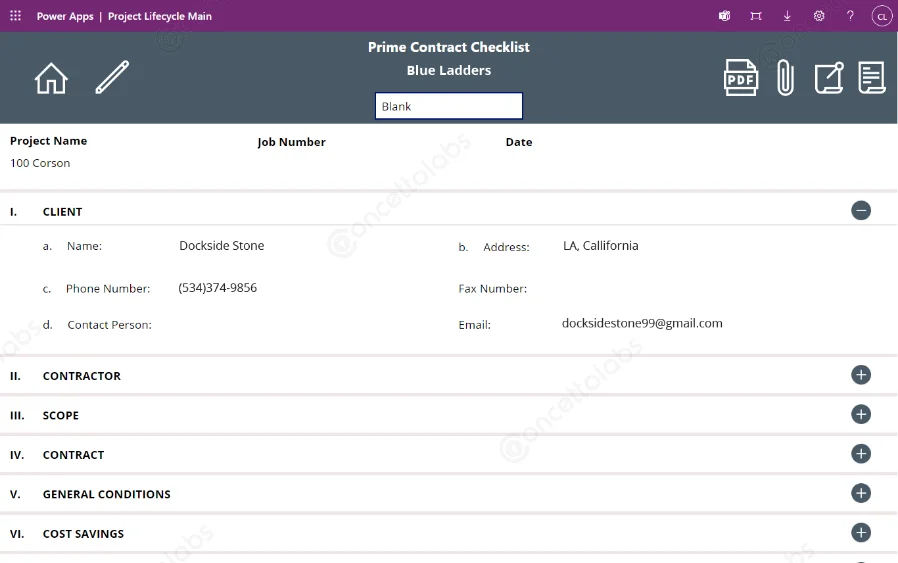Go to the Home screen icon
The width and height of the screenshot is (898, 563).
51,78
